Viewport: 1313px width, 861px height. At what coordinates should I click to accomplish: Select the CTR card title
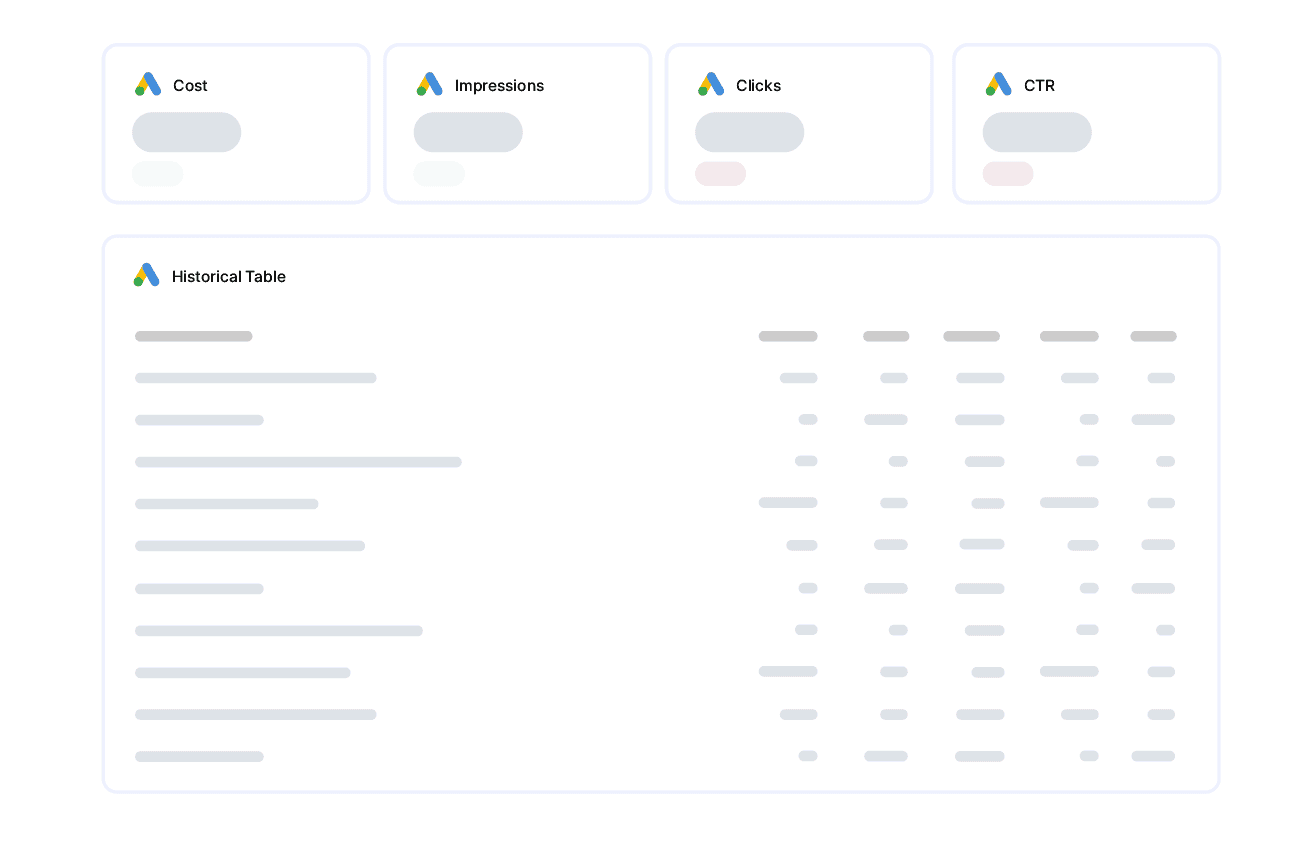(x=1039, y=86)
